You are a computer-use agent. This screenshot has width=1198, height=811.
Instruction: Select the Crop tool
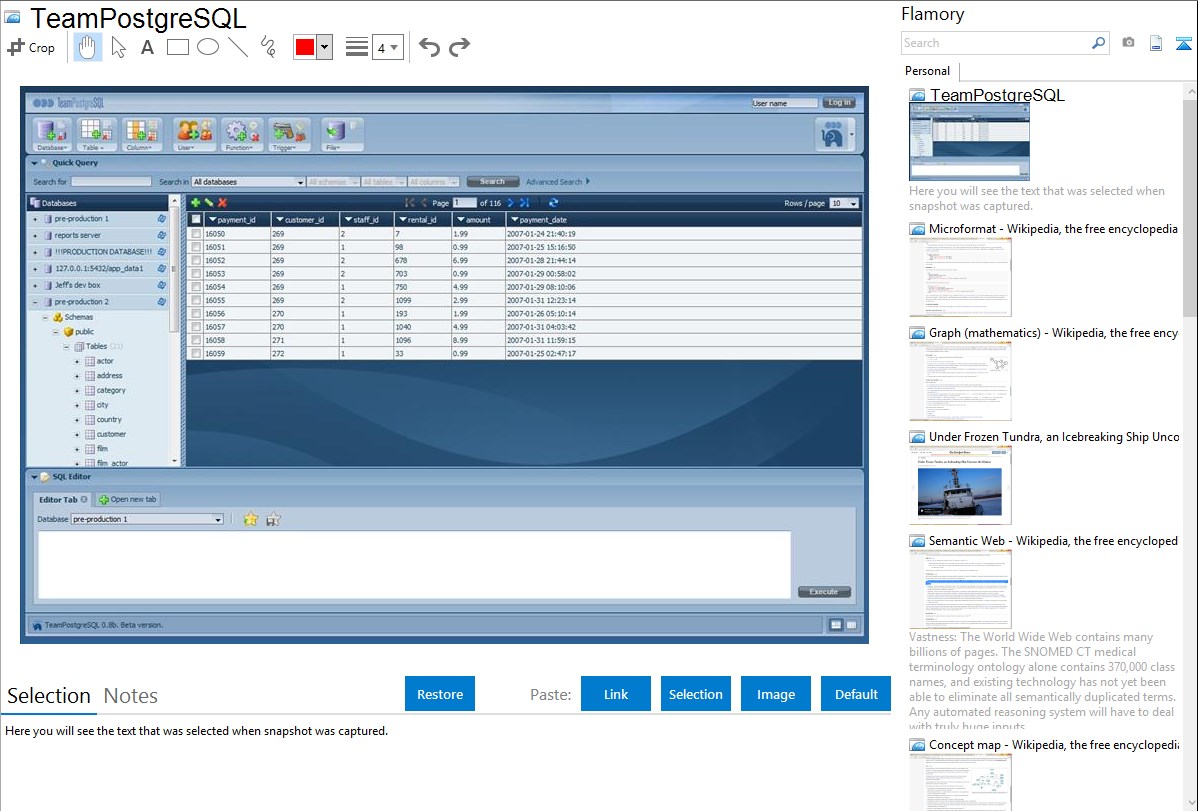(x=31, y=47)
